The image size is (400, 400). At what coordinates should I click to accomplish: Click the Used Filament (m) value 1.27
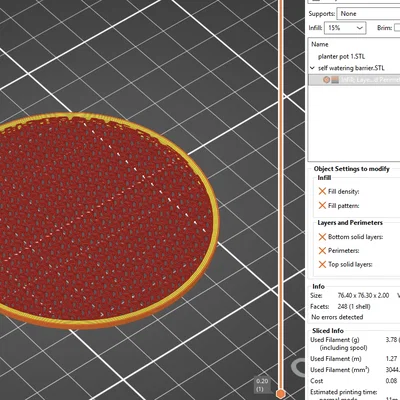coord(391,359)
